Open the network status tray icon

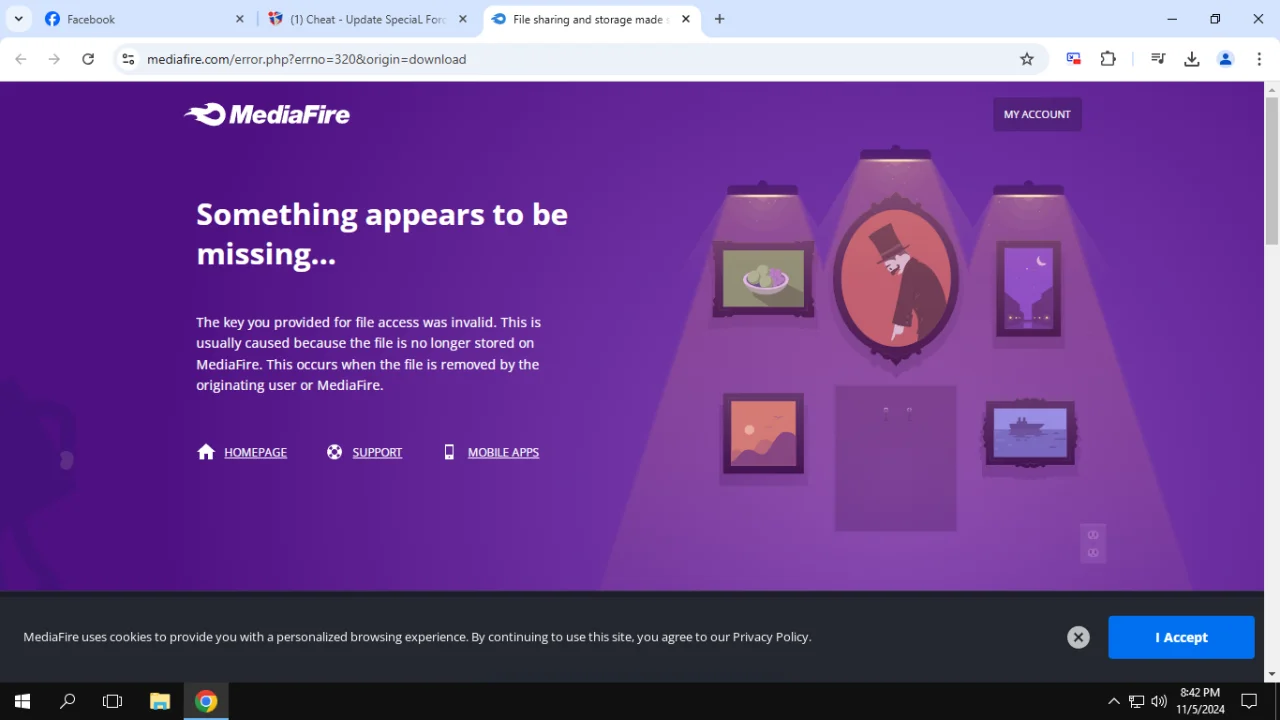[1137, 701]
